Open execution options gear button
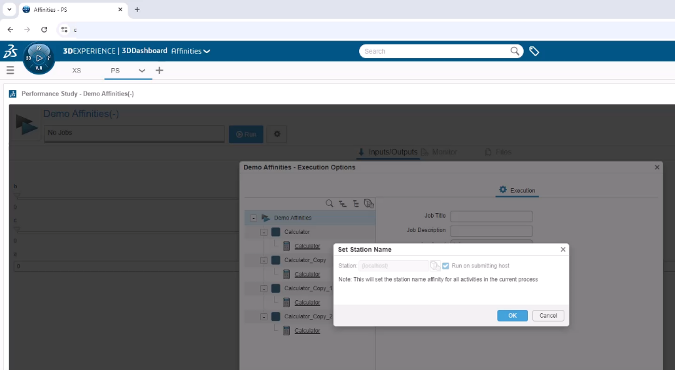Image resolution: width=676 pixels, height=370 pixels. tap(277, 134)
